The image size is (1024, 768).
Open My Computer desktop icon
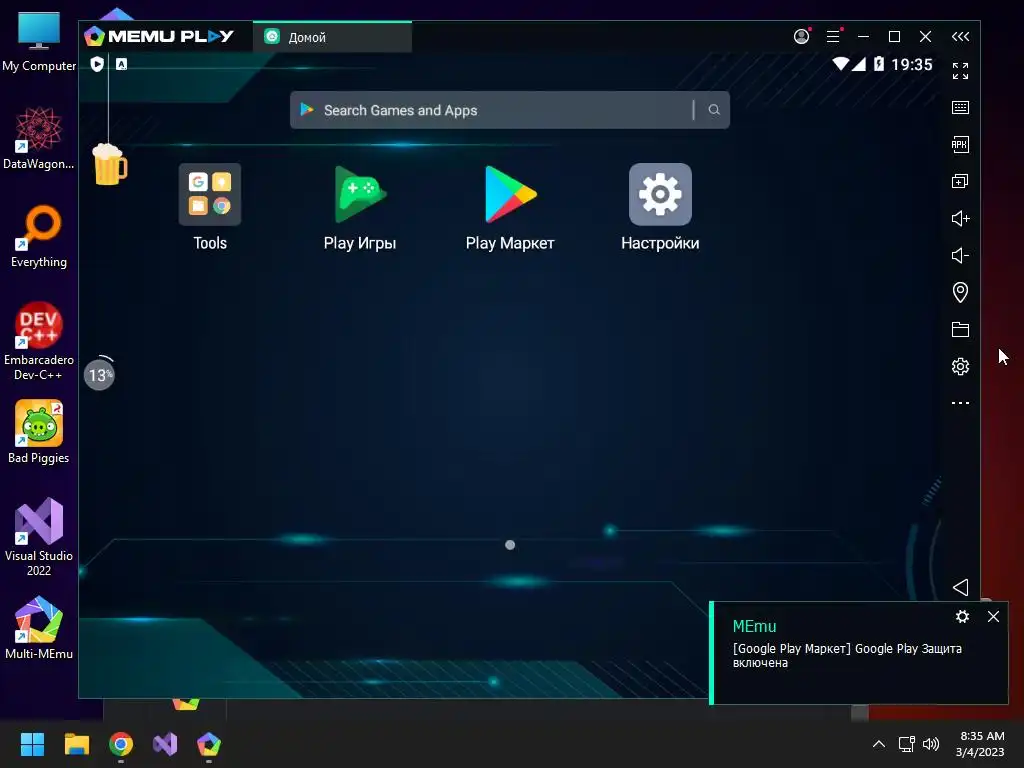[39, 41]
